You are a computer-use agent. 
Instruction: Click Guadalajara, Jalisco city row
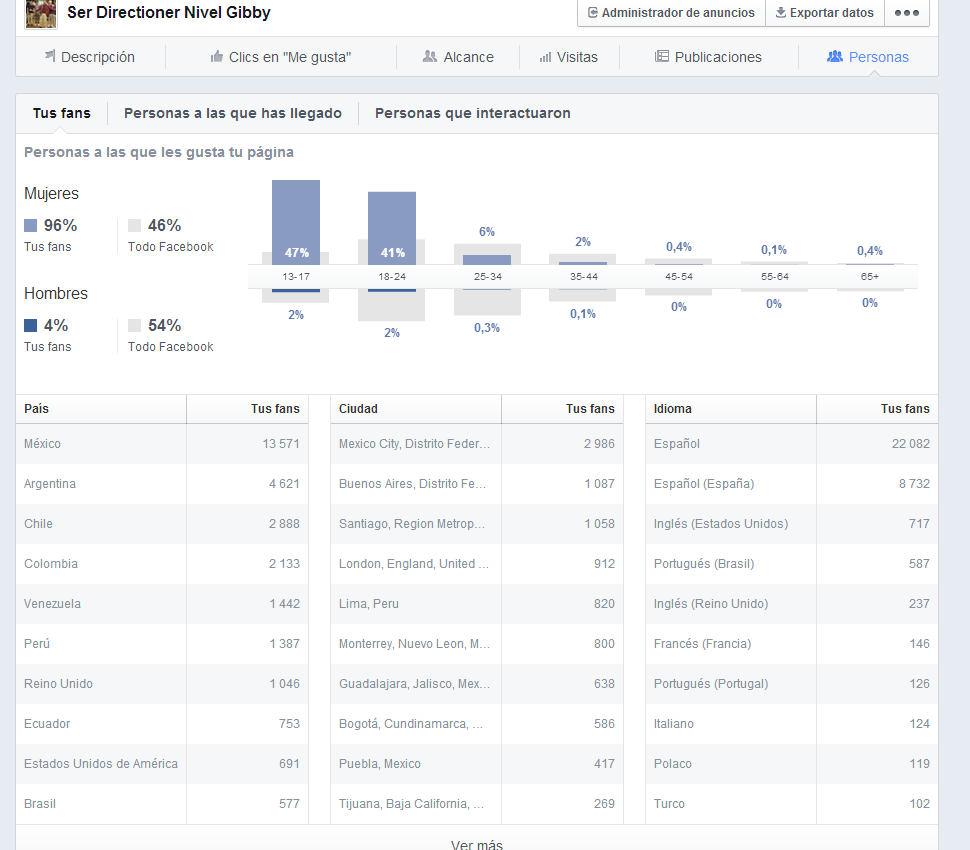click(x=477, y=684)
